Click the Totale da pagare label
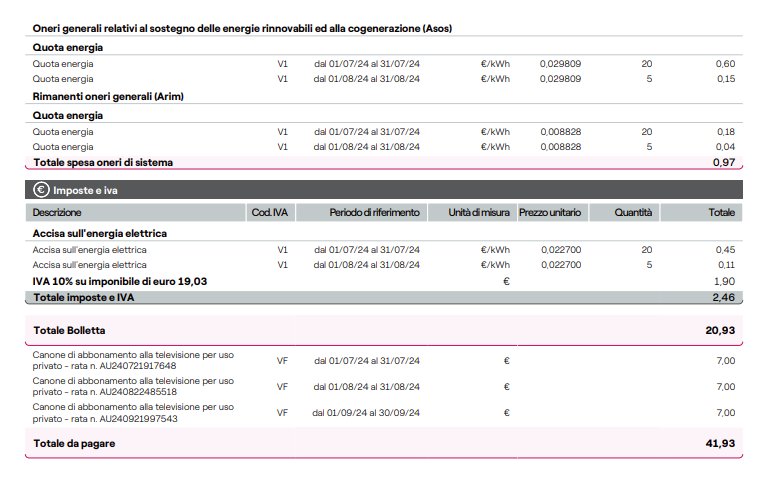 (73, 443)
